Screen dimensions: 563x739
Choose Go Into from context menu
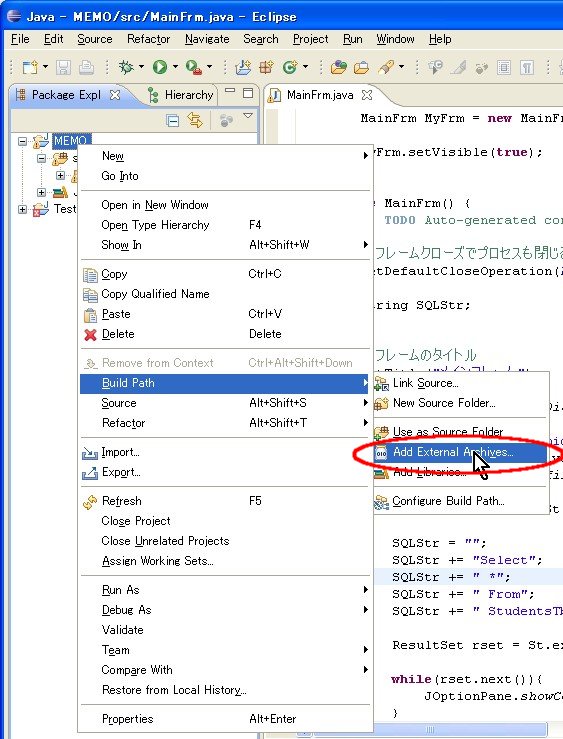click(225, 176)
